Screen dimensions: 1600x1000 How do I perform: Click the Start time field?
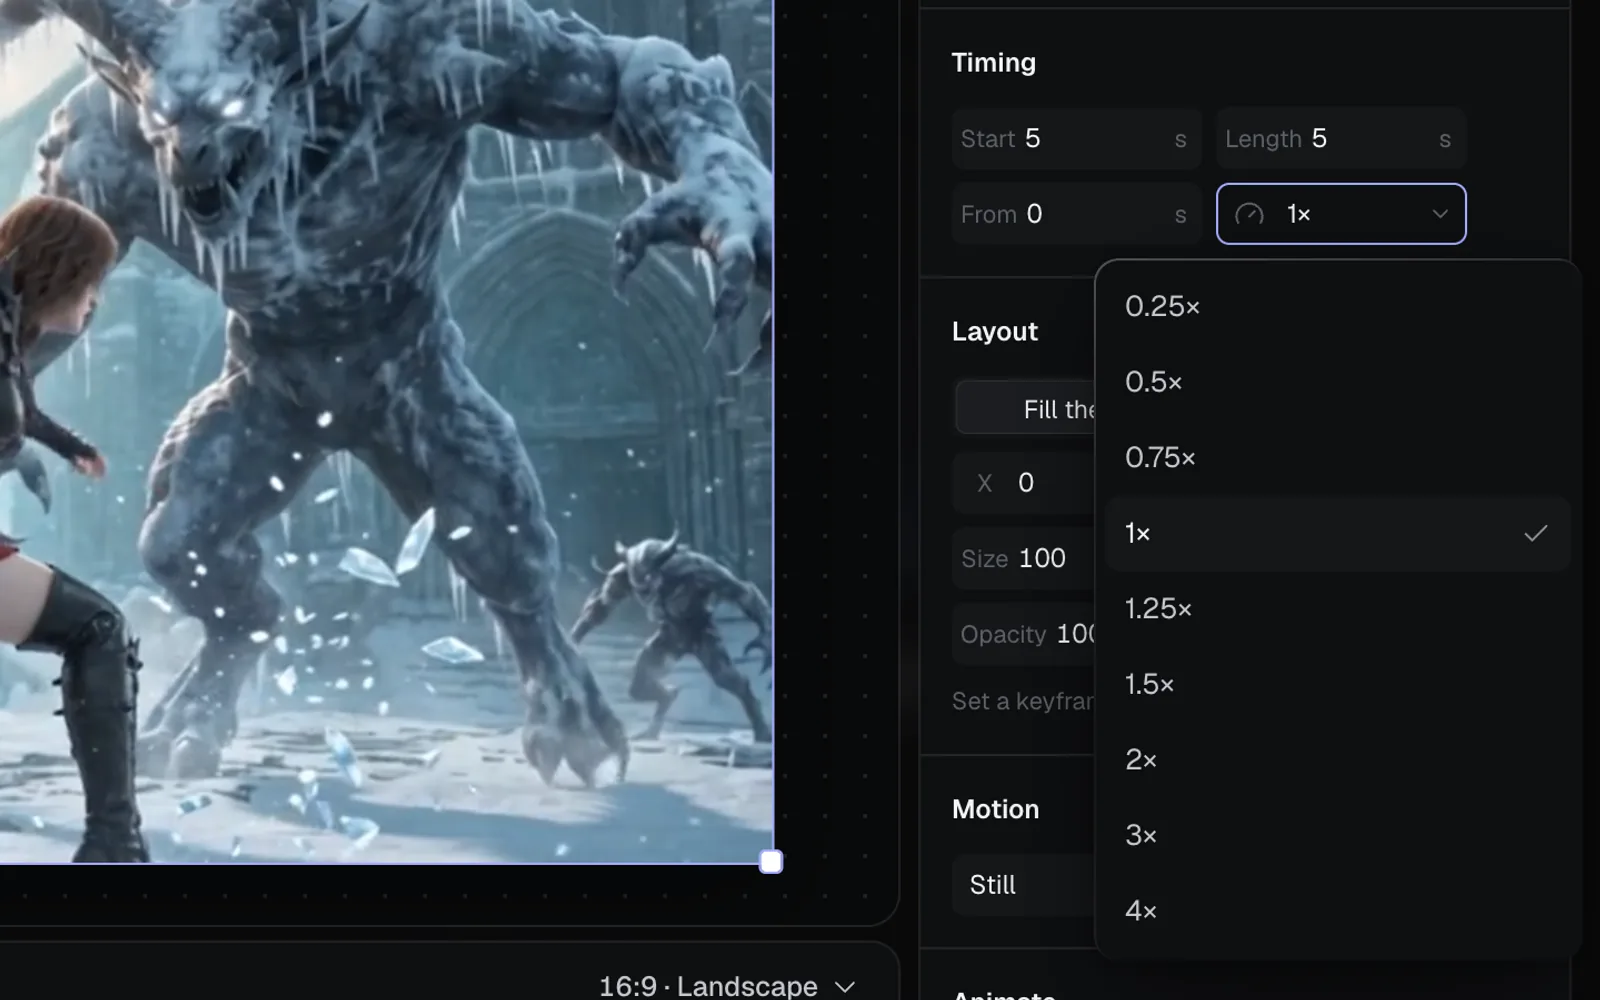click(x=1076, y=139)
